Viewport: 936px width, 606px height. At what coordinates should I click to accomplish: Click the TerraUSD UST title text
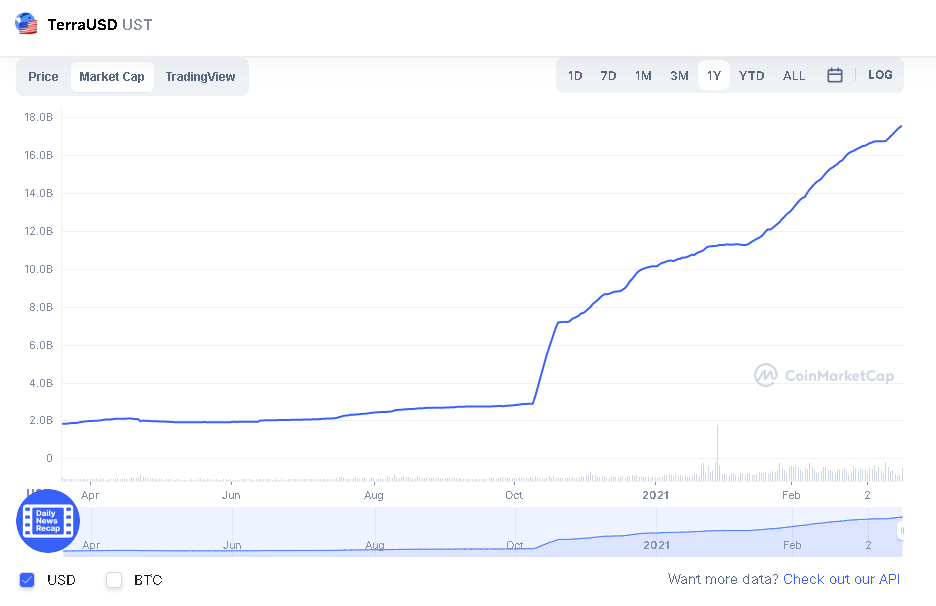click(x=100, y=24)
